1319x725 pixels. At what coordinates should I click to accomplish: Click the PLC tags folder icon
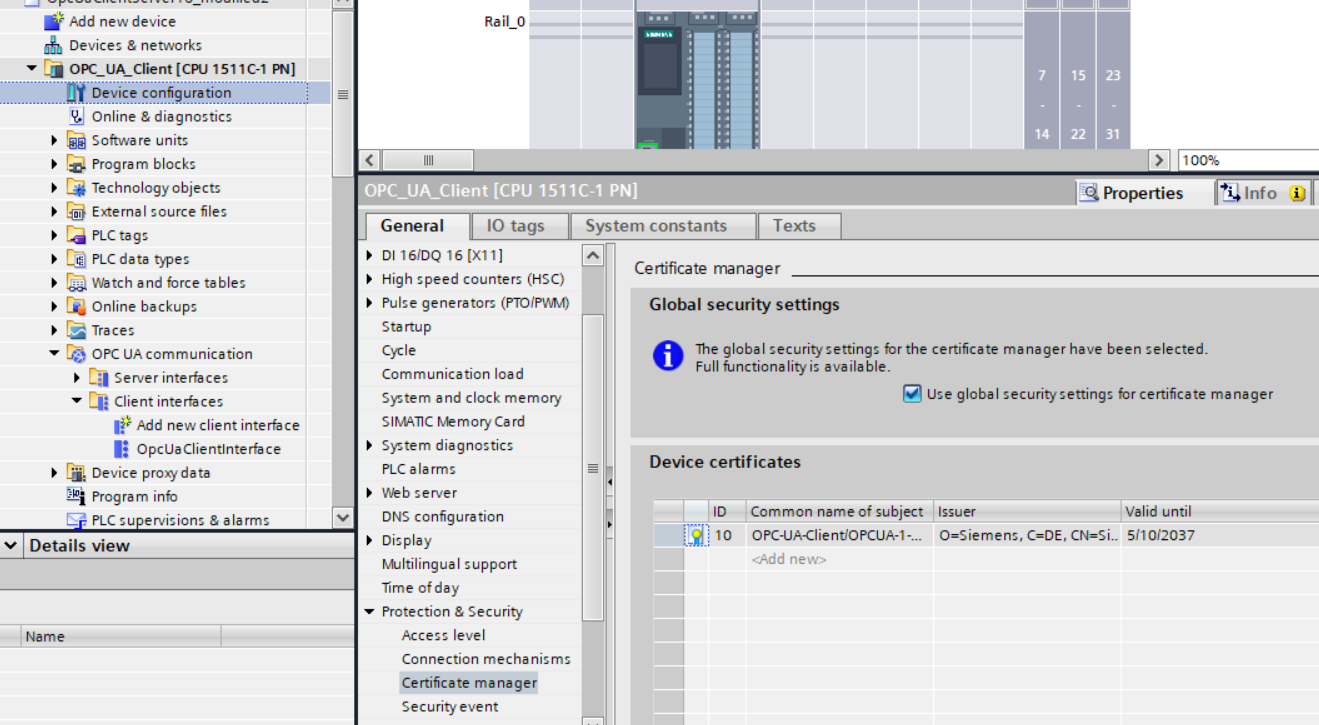click(76, 235)
